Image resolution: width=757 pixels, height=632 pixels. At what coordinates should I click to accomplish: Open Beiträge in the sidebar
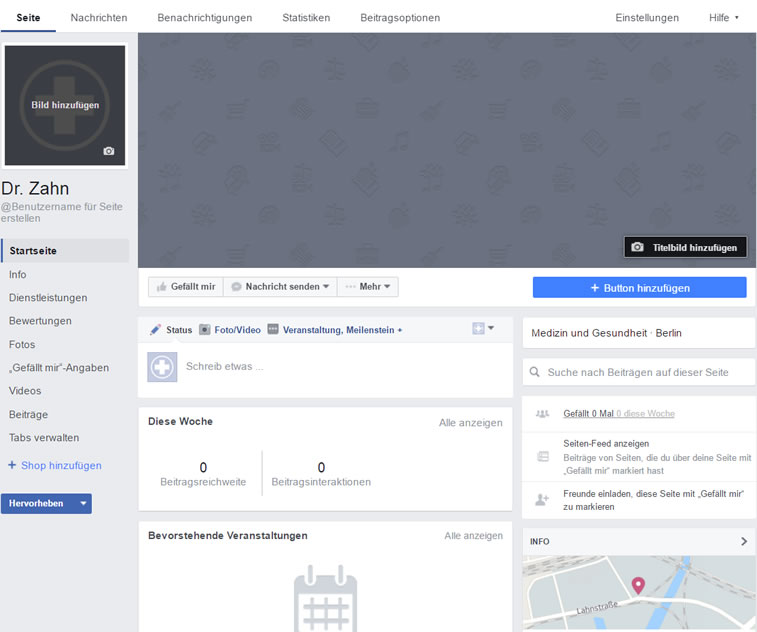(x=28, y=414)
